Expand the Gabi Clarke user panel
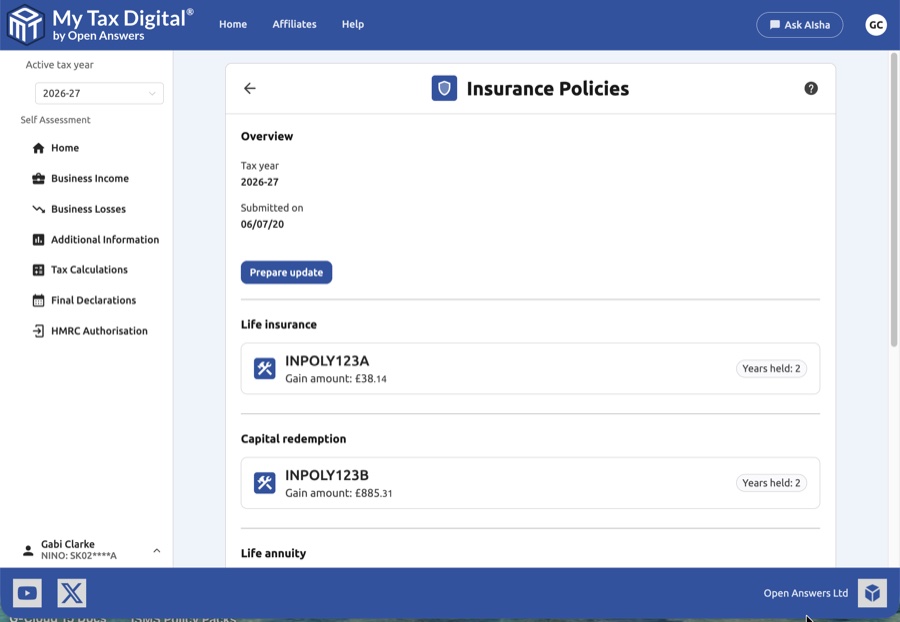The height and width of the screenshot is (622, 900). [x=157, y=550]
